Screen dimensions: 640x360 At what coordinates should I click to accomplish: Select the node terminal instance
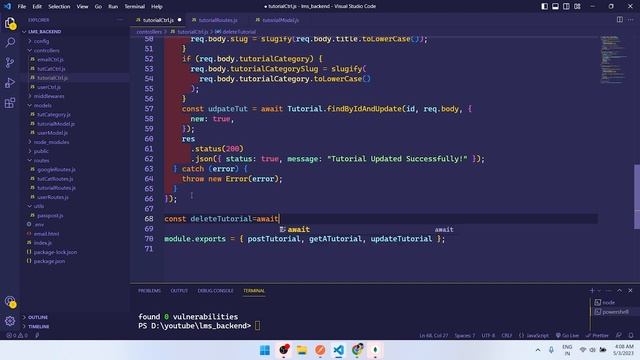point(608,302)
